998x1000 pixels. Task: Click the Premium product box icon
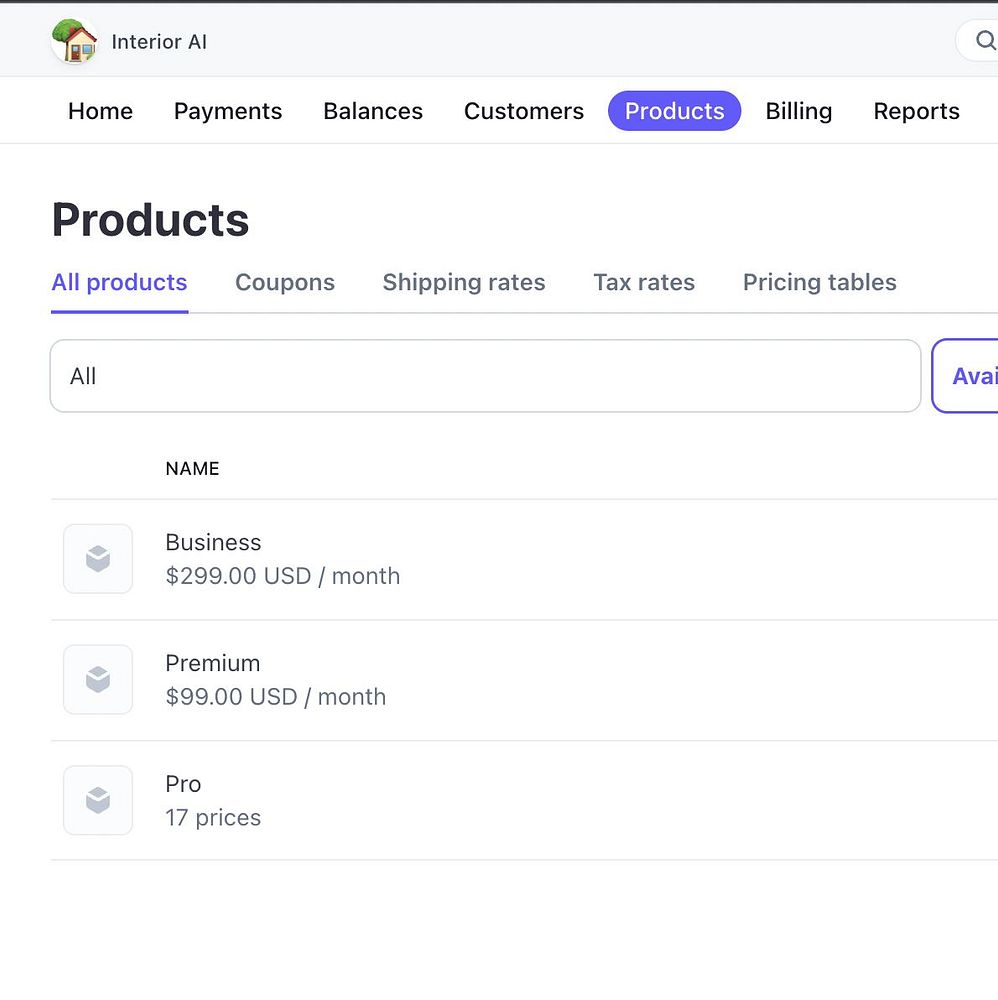[98, 680]
